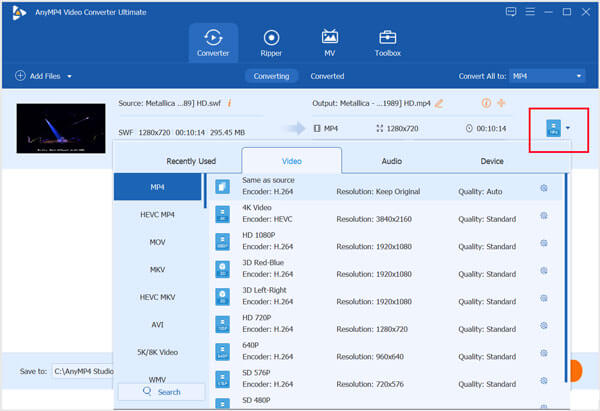Select AVI in the format list

[157, 325]
